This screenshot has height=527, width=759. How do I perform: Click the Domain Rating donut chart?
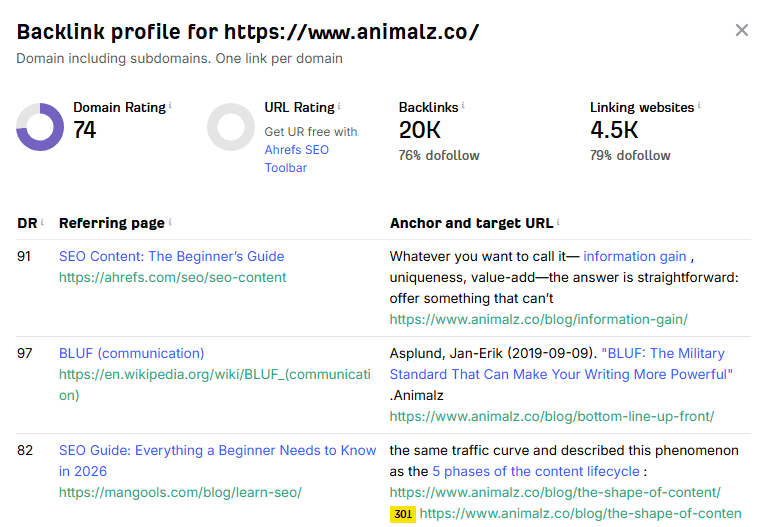40,127
